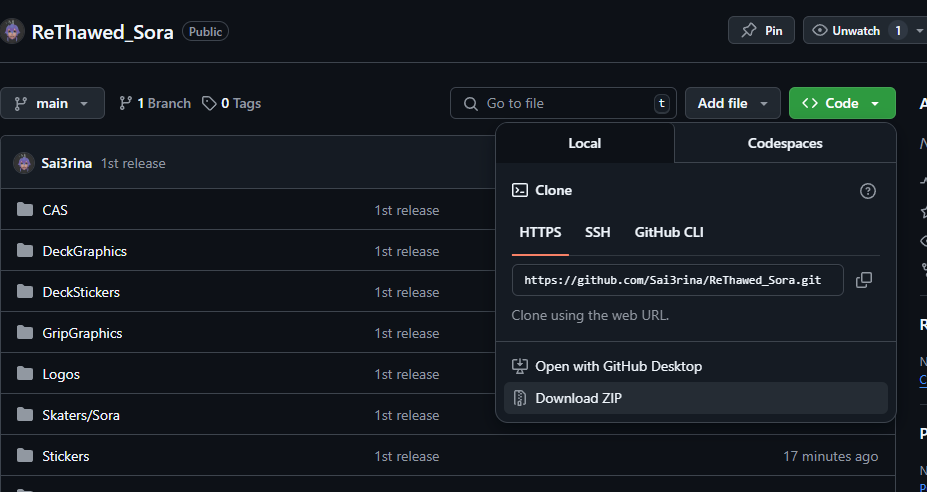Viewport: 927px width, 492px height.
Task: Click the Logos folder icon
Action: [25, 374]
